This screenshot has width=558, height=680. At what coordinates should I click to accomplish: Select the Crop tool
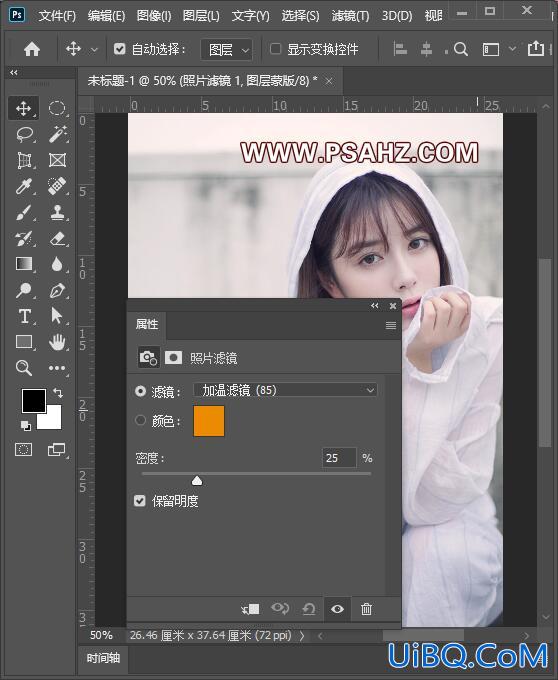point(24,160)
